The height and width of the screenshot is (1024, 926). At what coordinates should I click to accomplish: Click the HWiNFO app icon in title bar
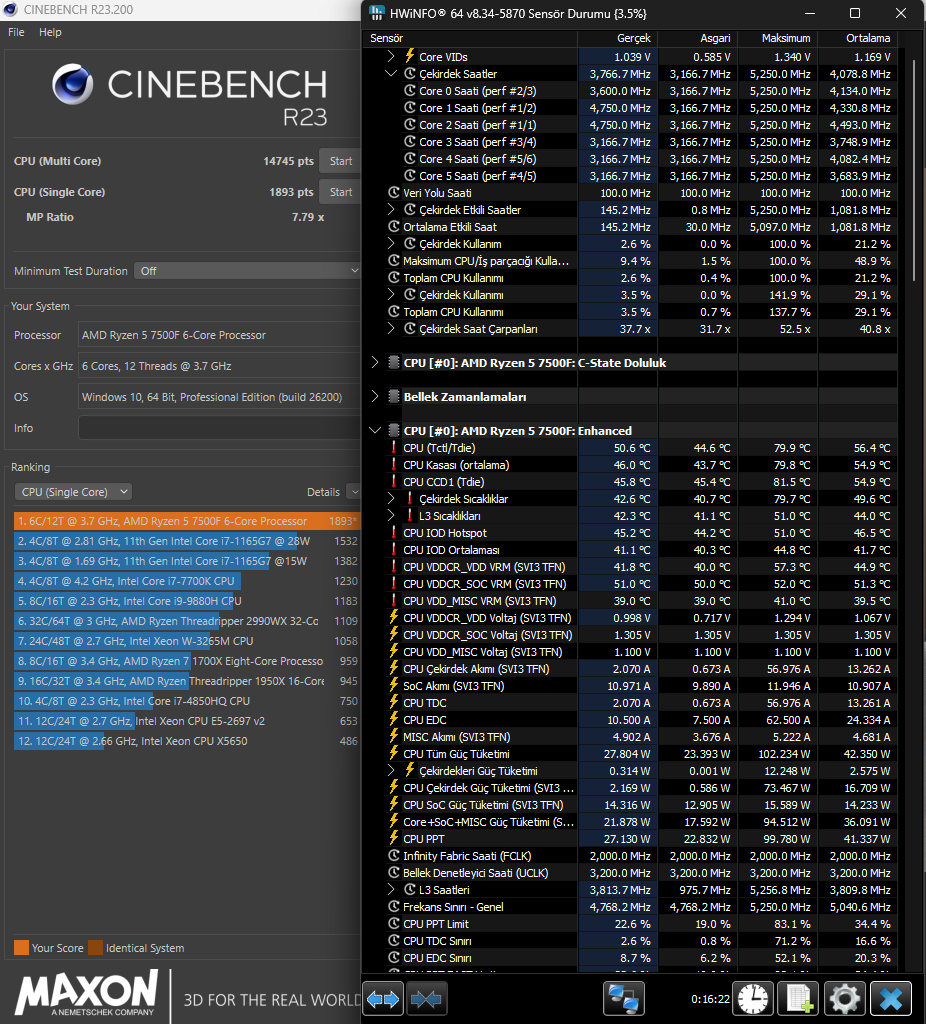[377, 13]
